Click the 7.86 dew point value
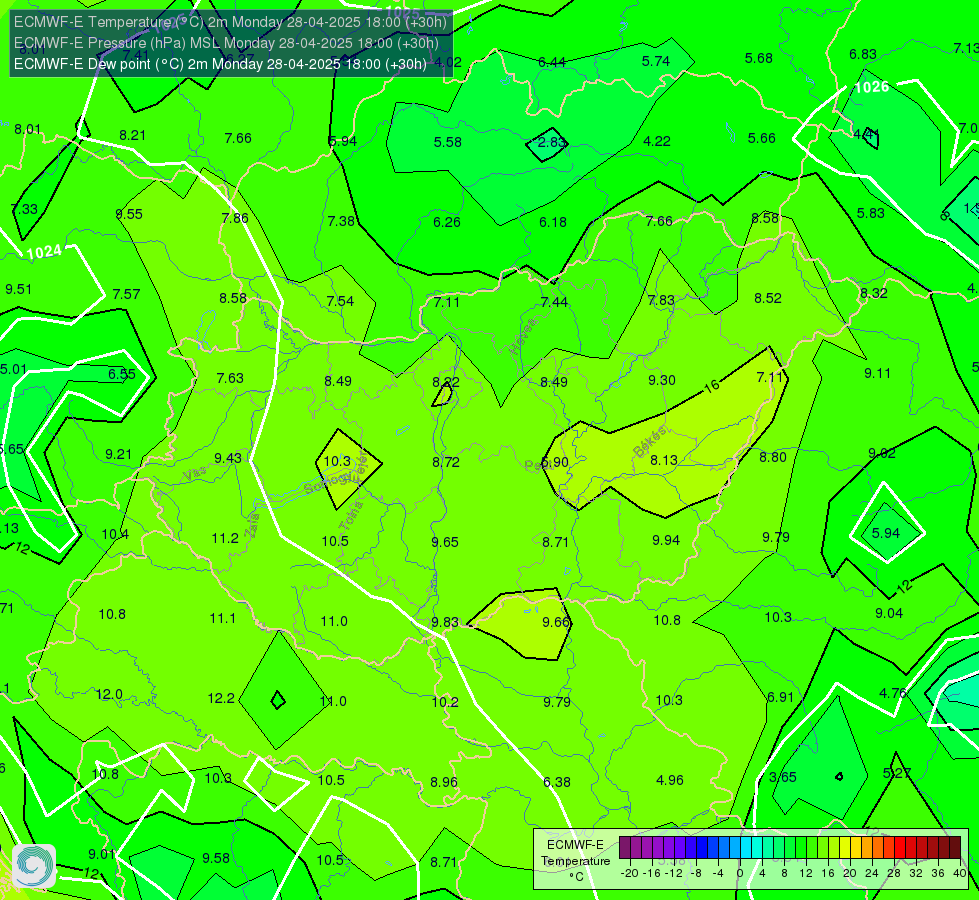Image resolution: width=979 pixels, height=900 pixels. pos(235,218)
